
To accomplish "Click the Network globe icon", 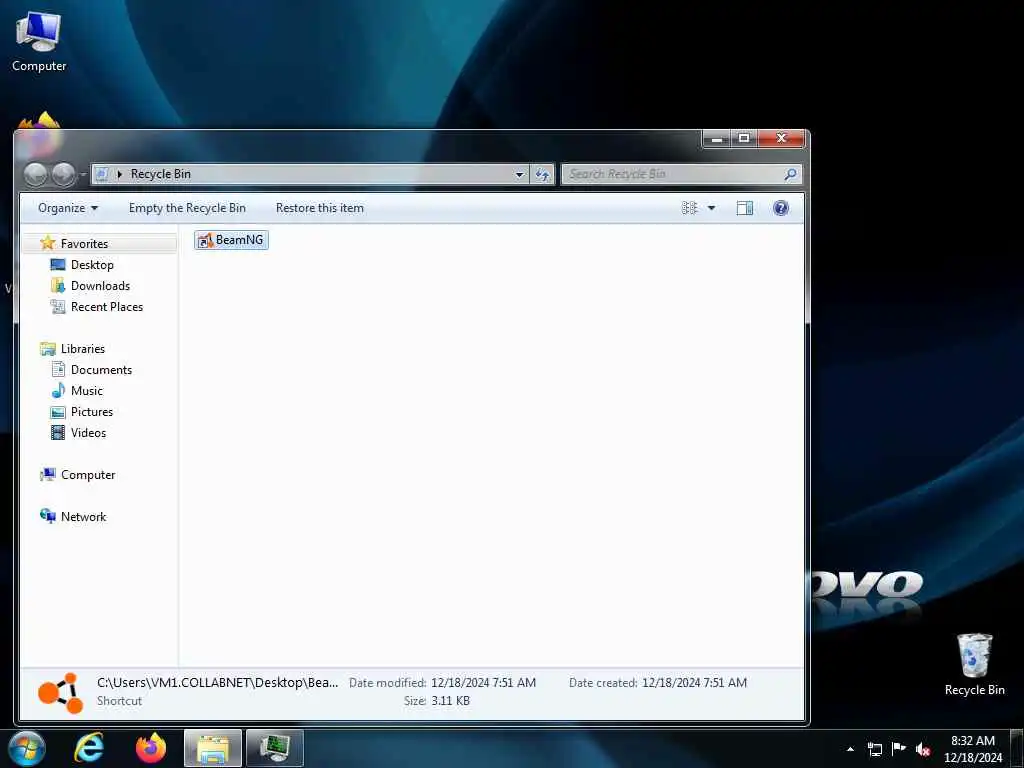I will point(48,516).
